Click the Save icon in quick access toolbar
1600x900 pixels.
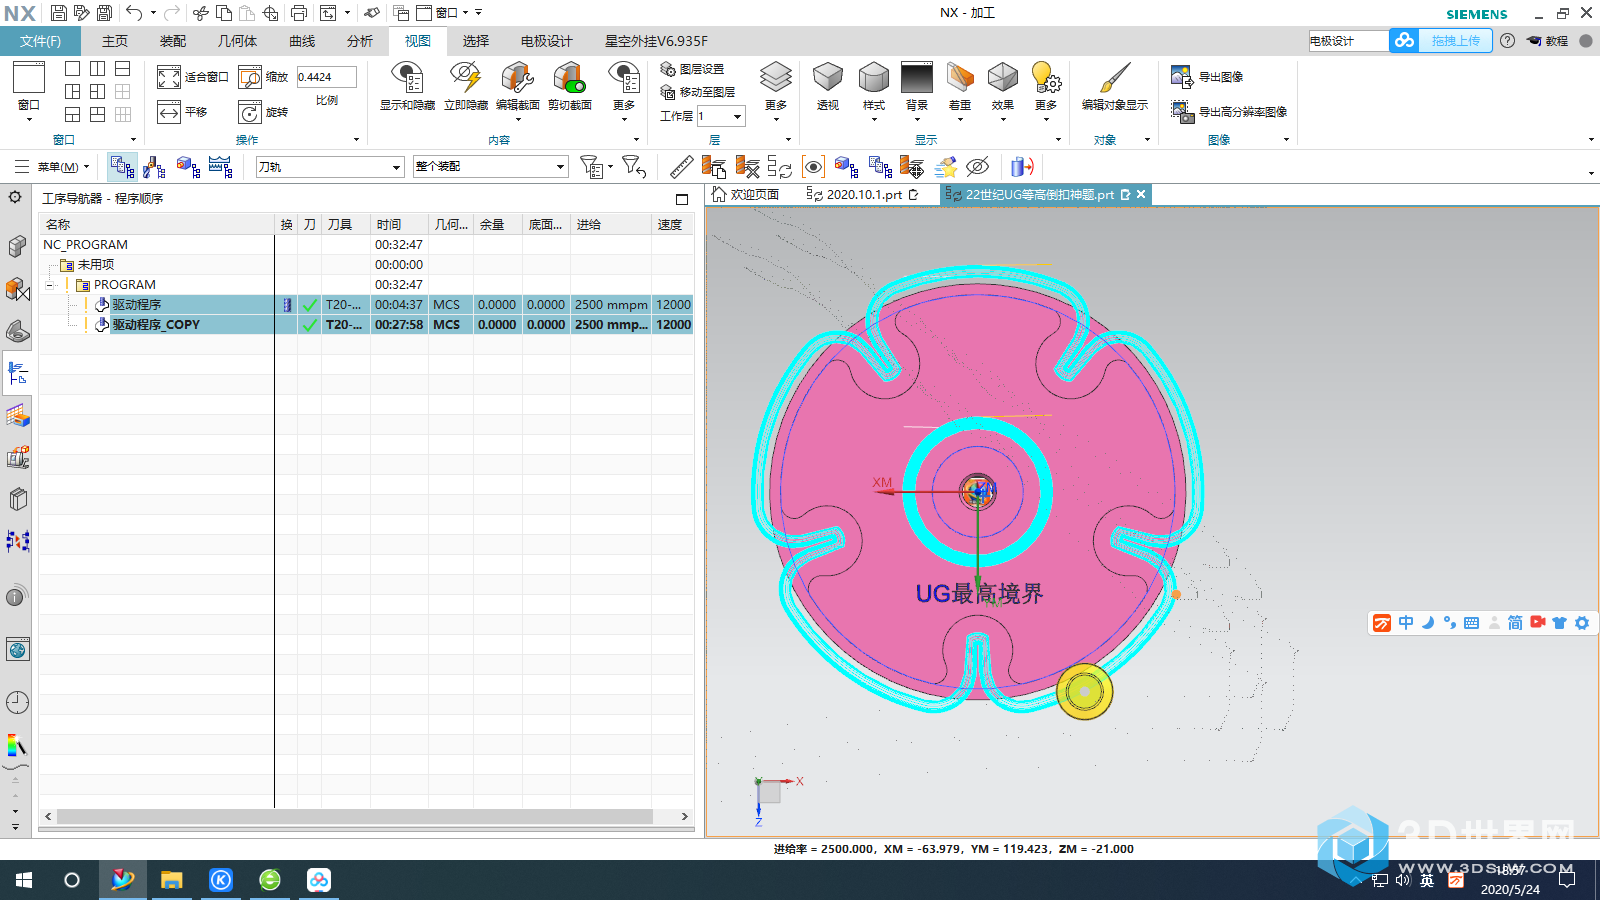coord(59,13)
